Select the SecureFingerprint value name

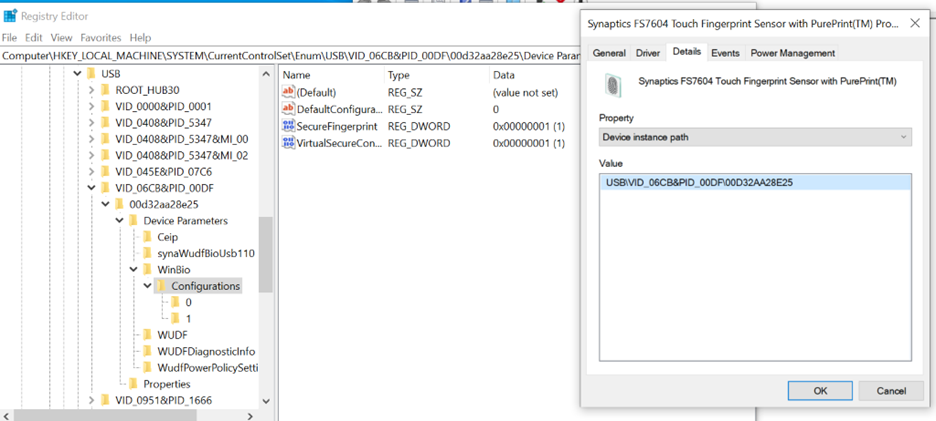337,126
